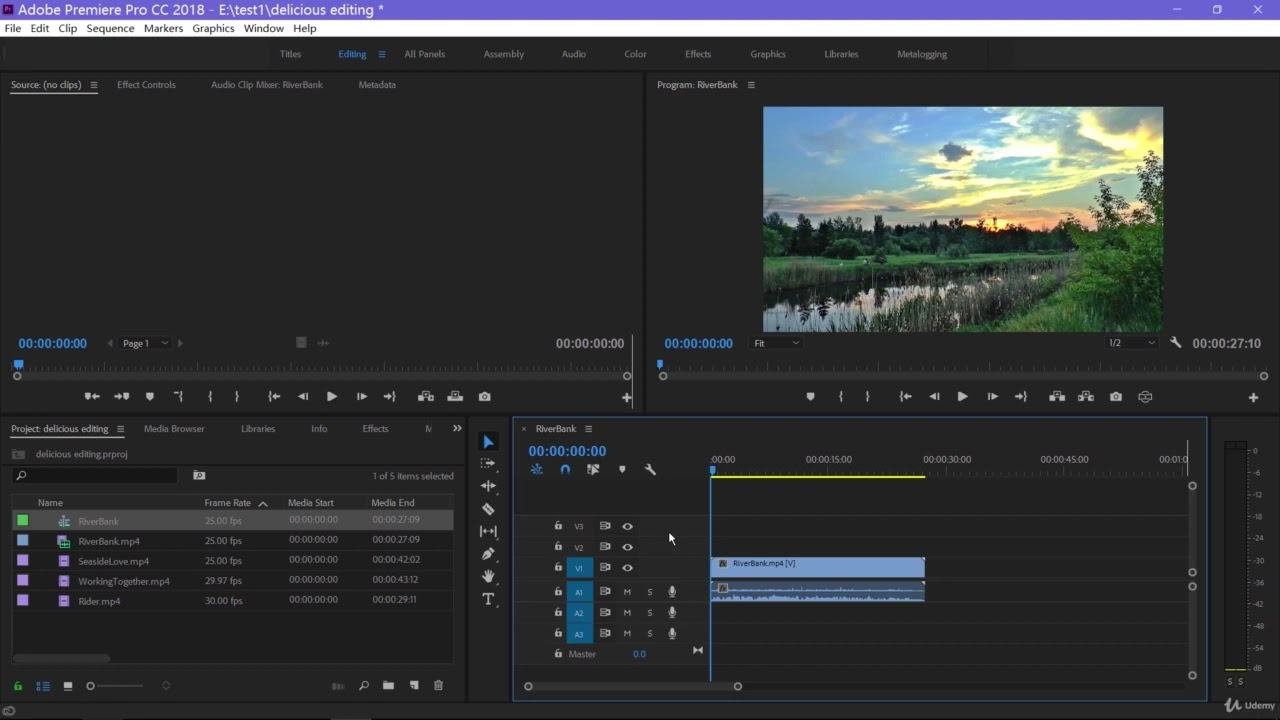Switch to Audio workspace
The height and width of the screenshot is (720, 1280).
[x=574, y=54]
